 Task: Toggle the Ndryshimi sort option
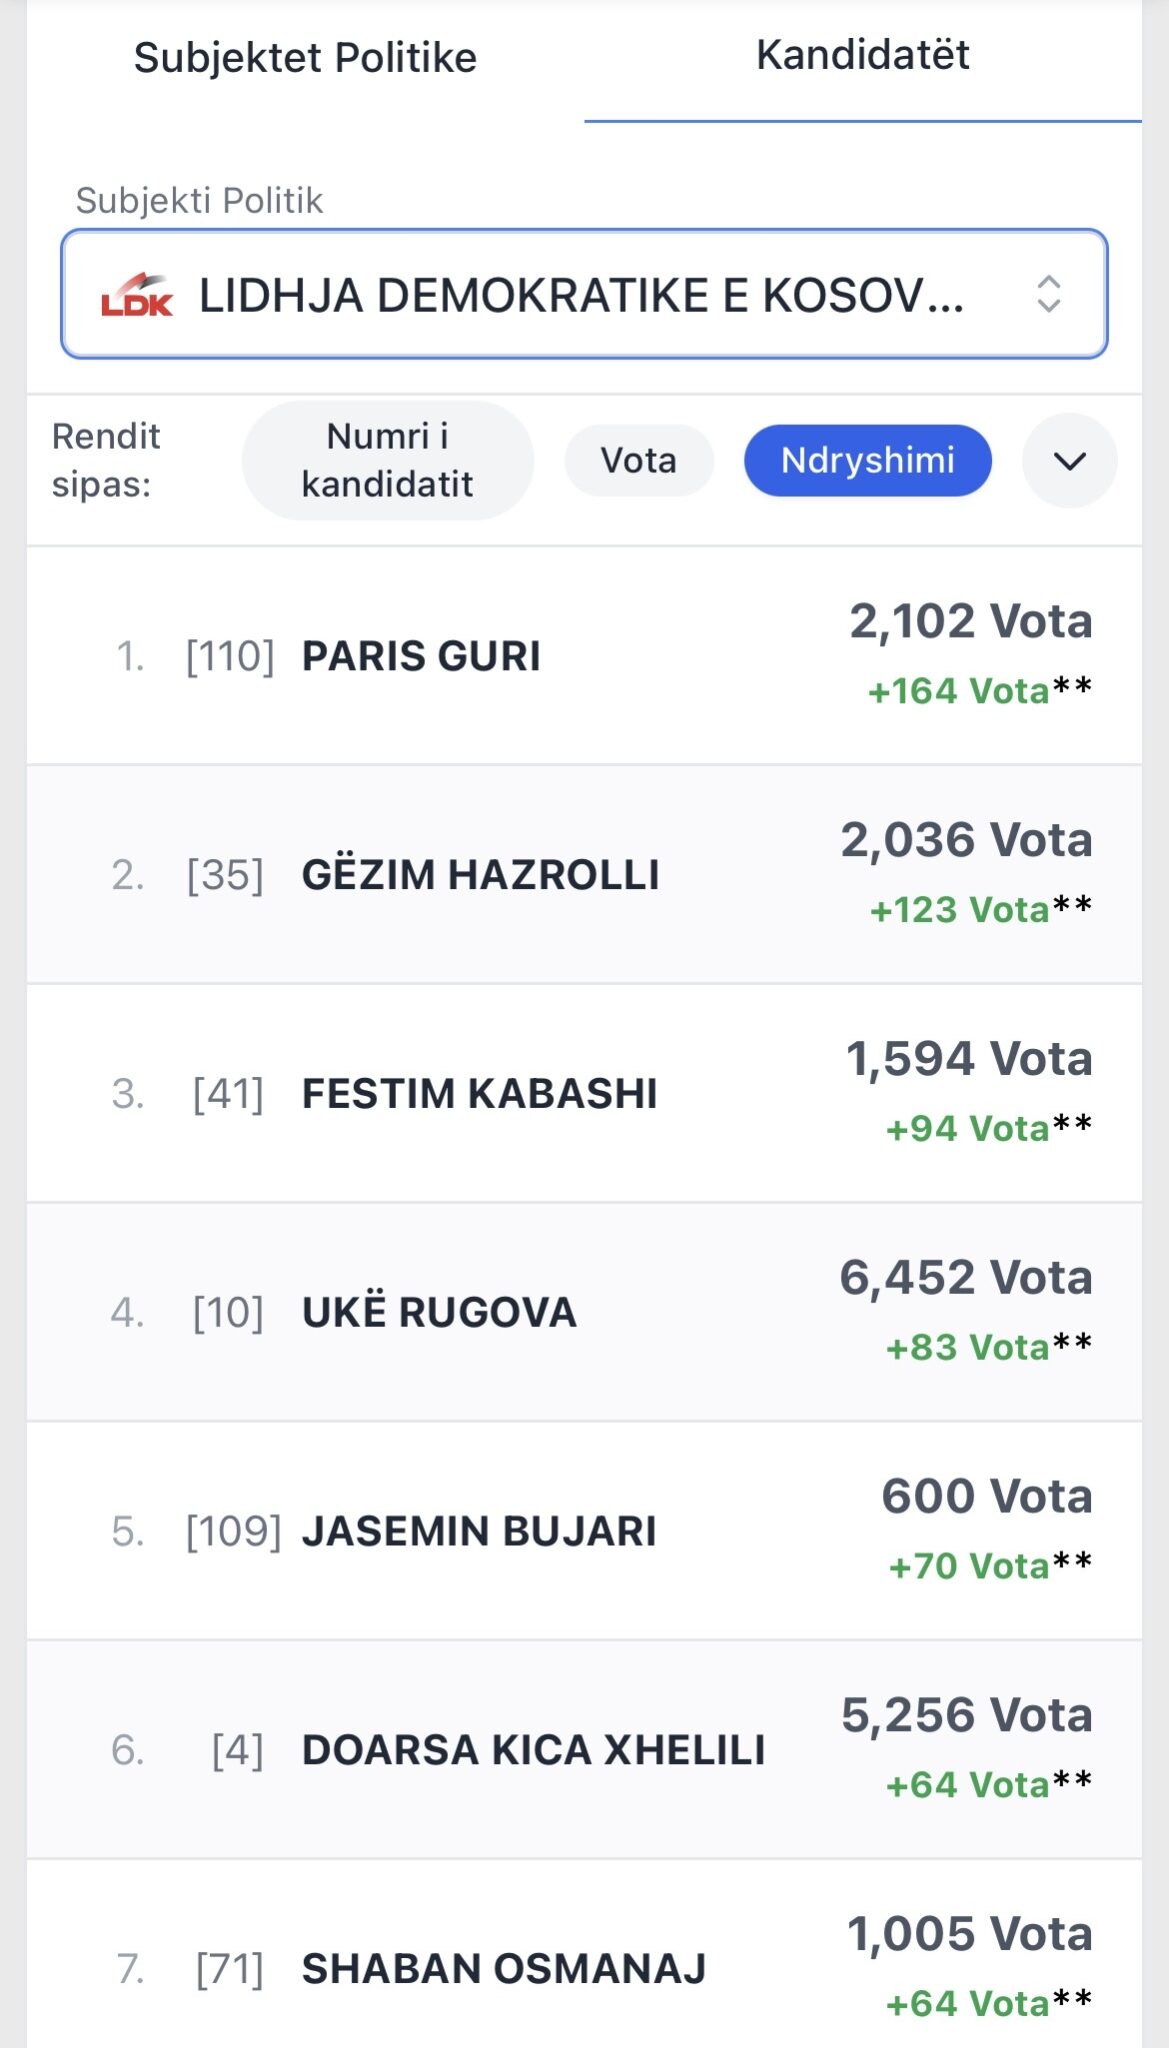tap(867, 460)
